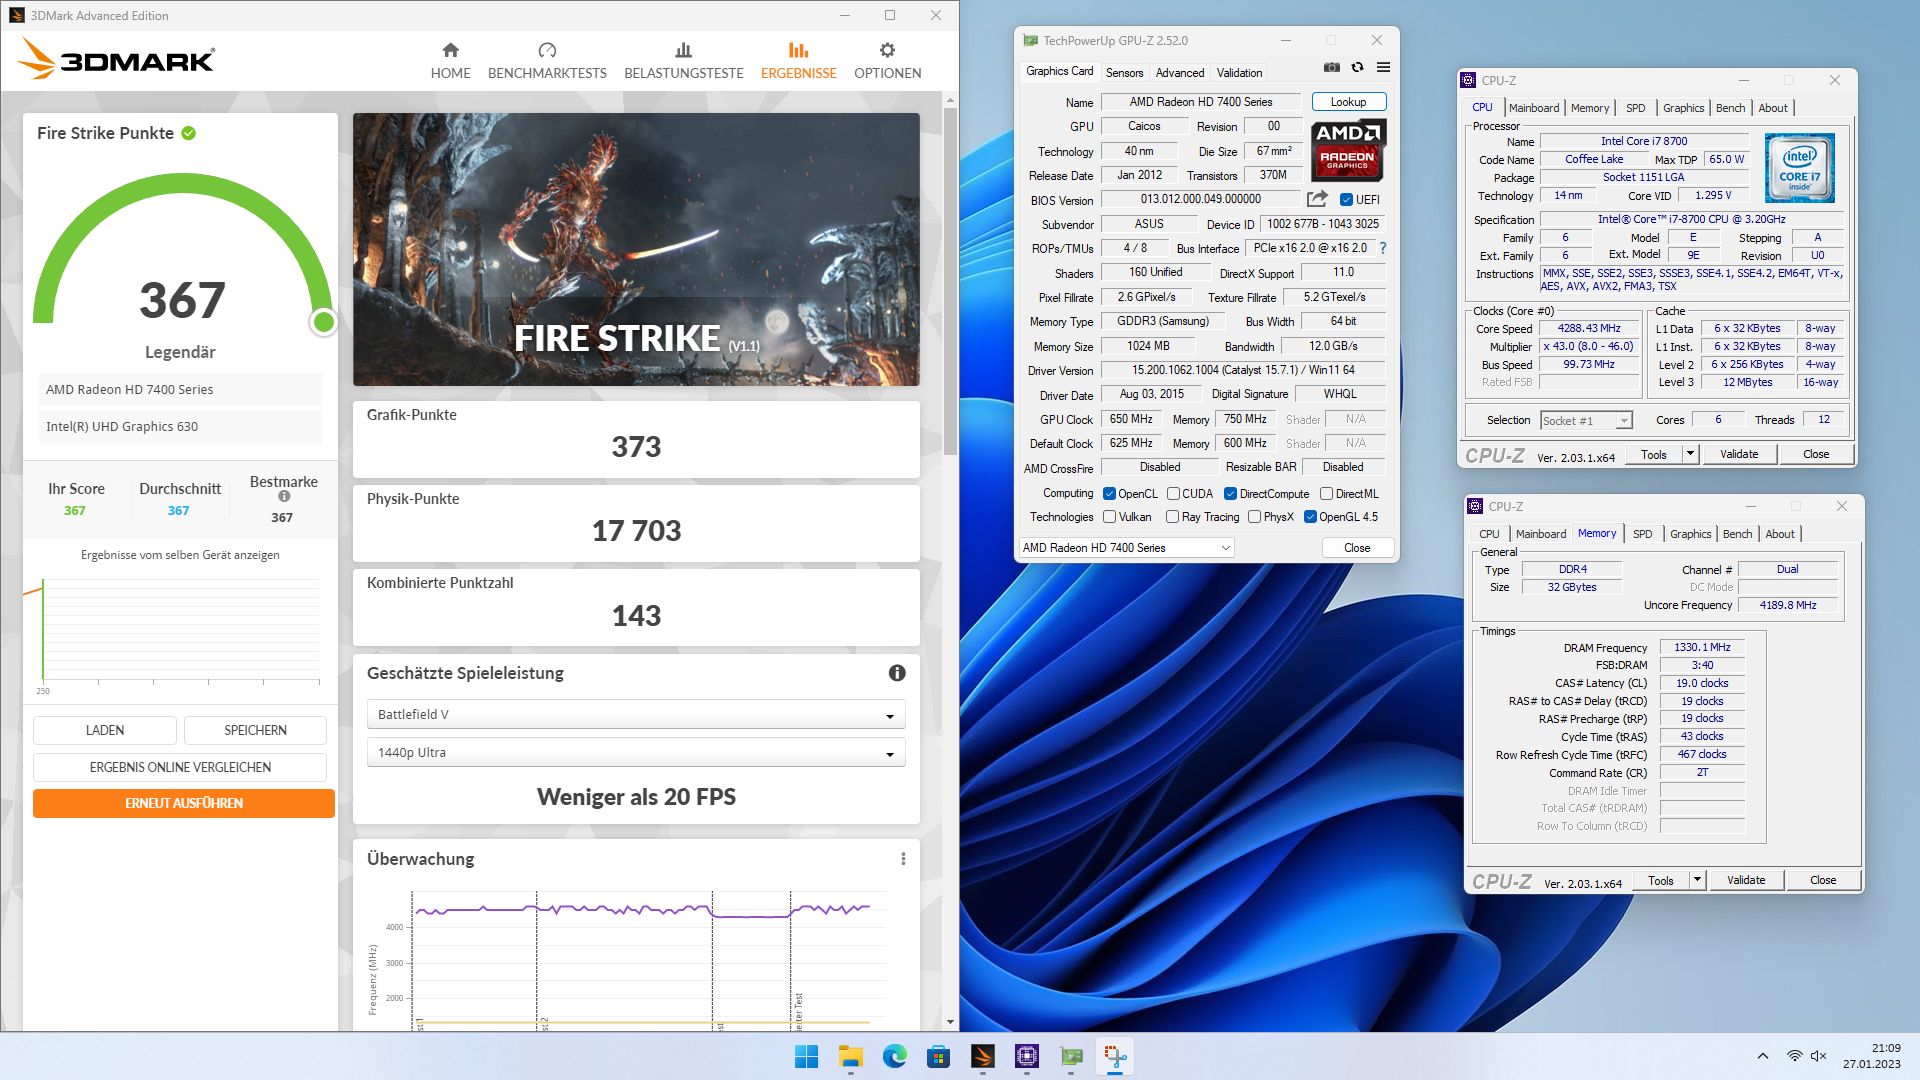1920x1080 pixels.
Task: Switch to CPU-Z taskbar icon
Action: [1026, 1056]
